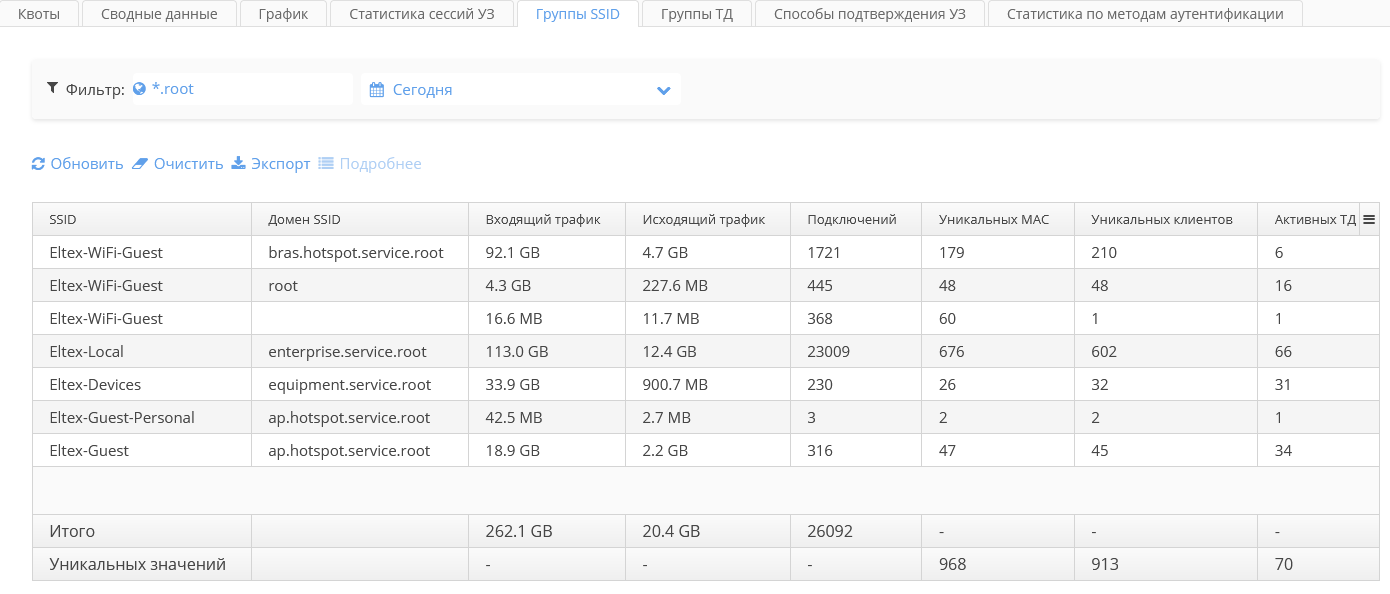
Task: Click the list icon beside Подробнее
Action: pos(326,163)
